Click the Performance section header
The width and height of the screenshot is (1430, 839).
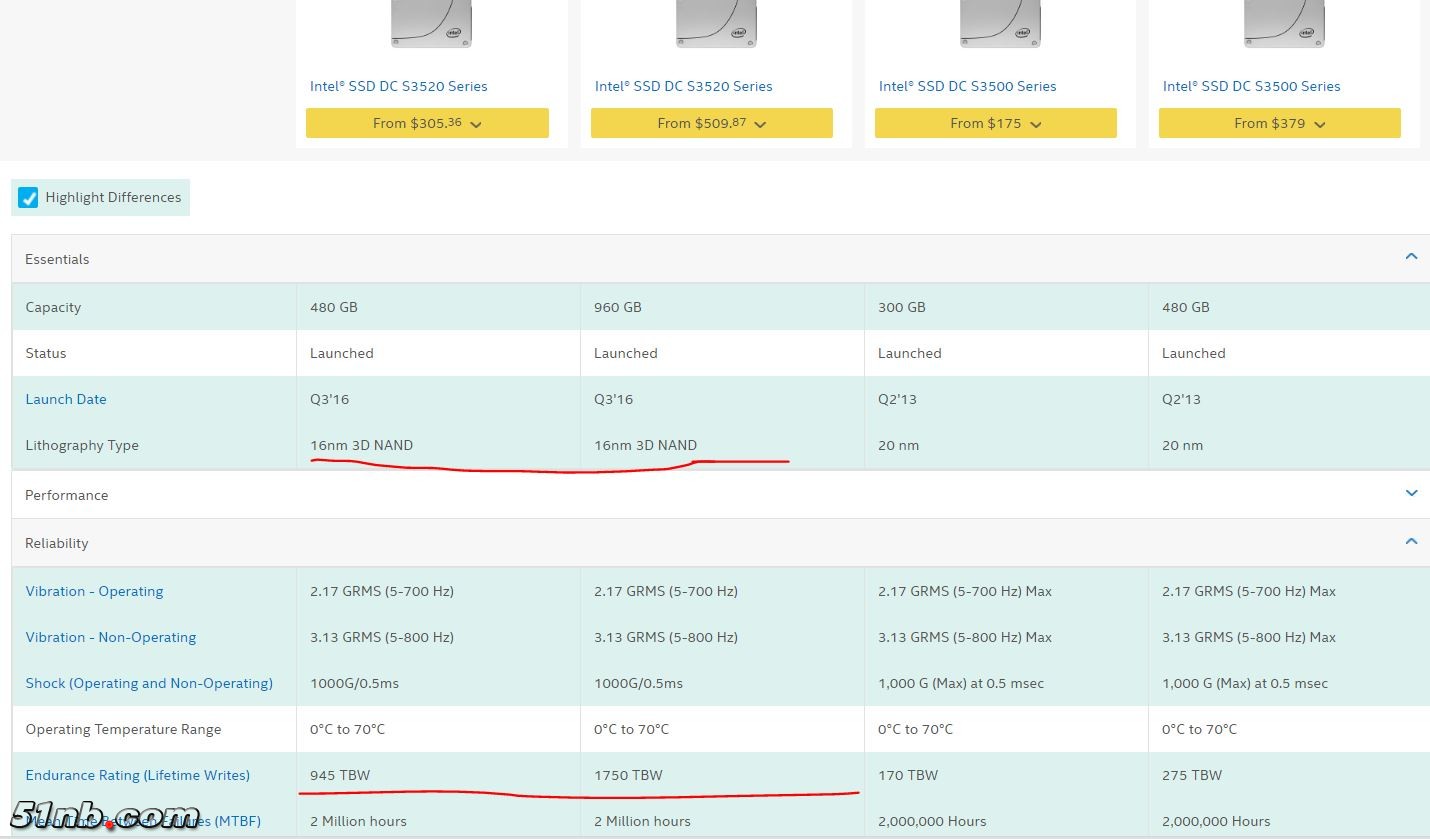(x=720, y=495)
